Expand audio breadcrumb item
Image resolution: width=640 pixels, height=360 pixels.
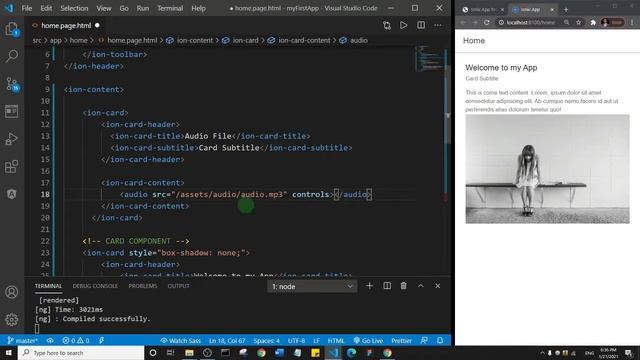pos(359,40)
